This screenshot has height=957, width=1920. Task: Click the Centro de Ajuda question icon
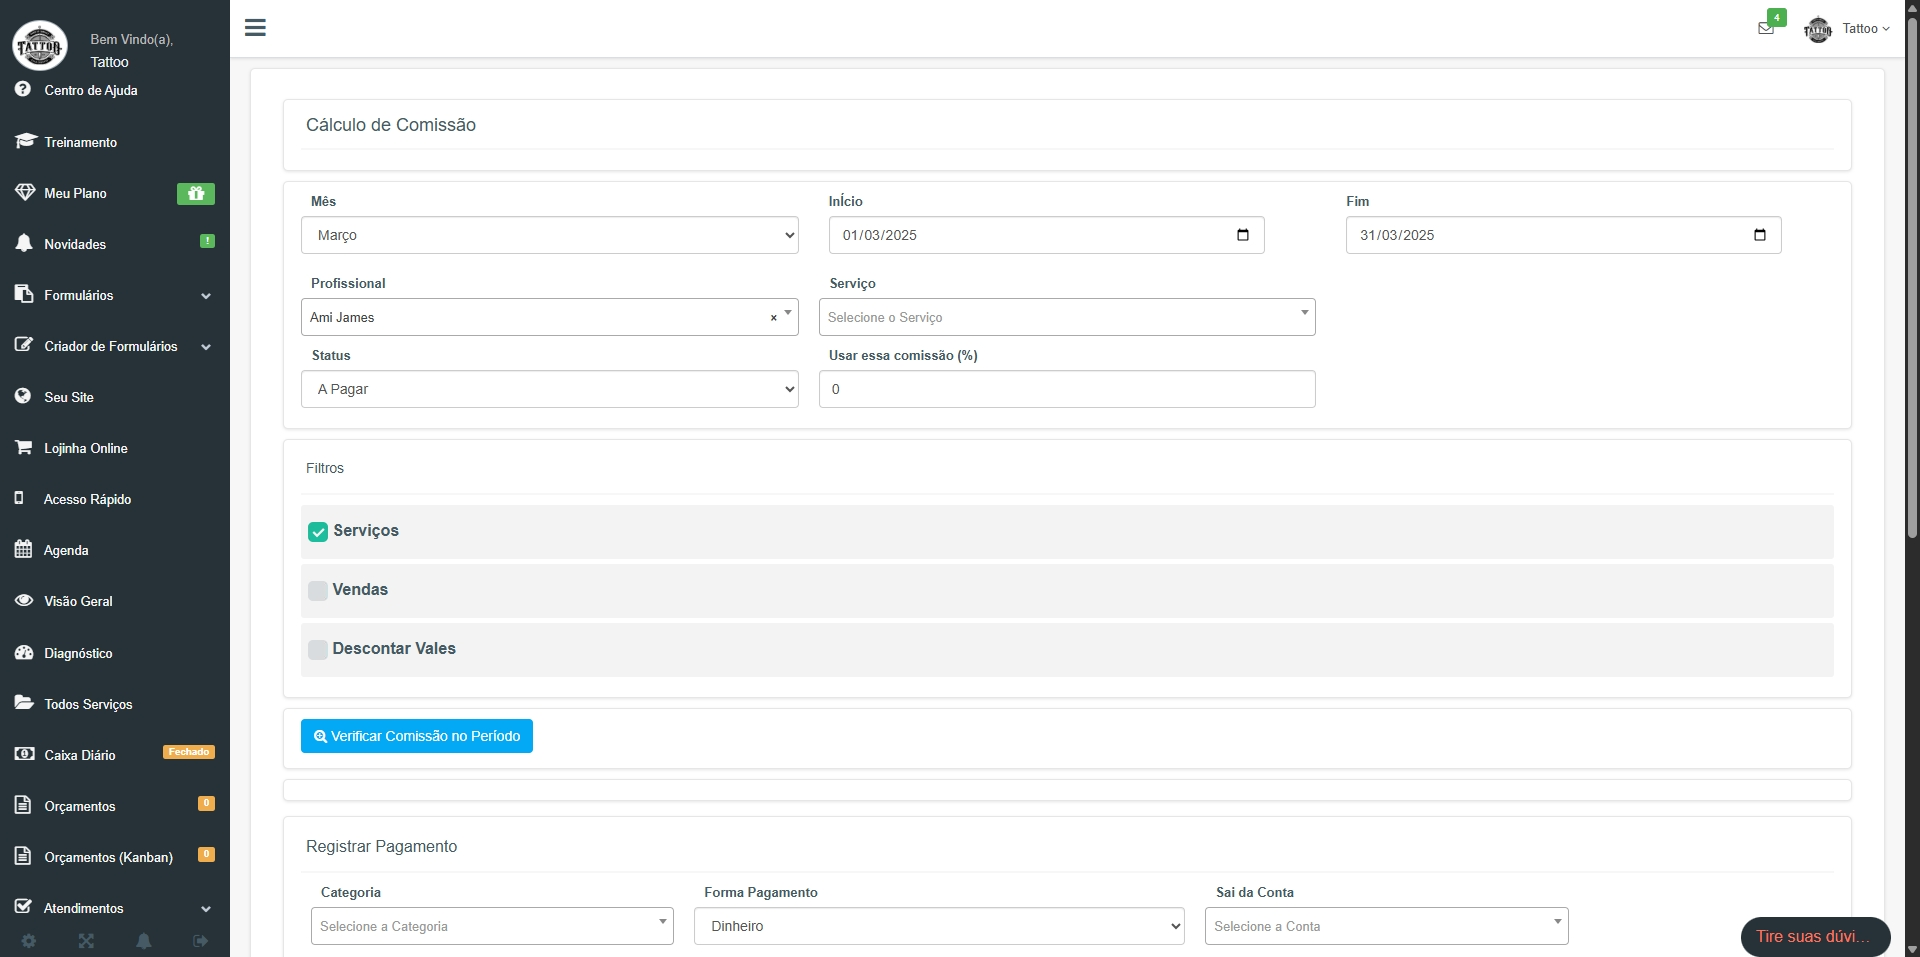[x=23, y=89]
